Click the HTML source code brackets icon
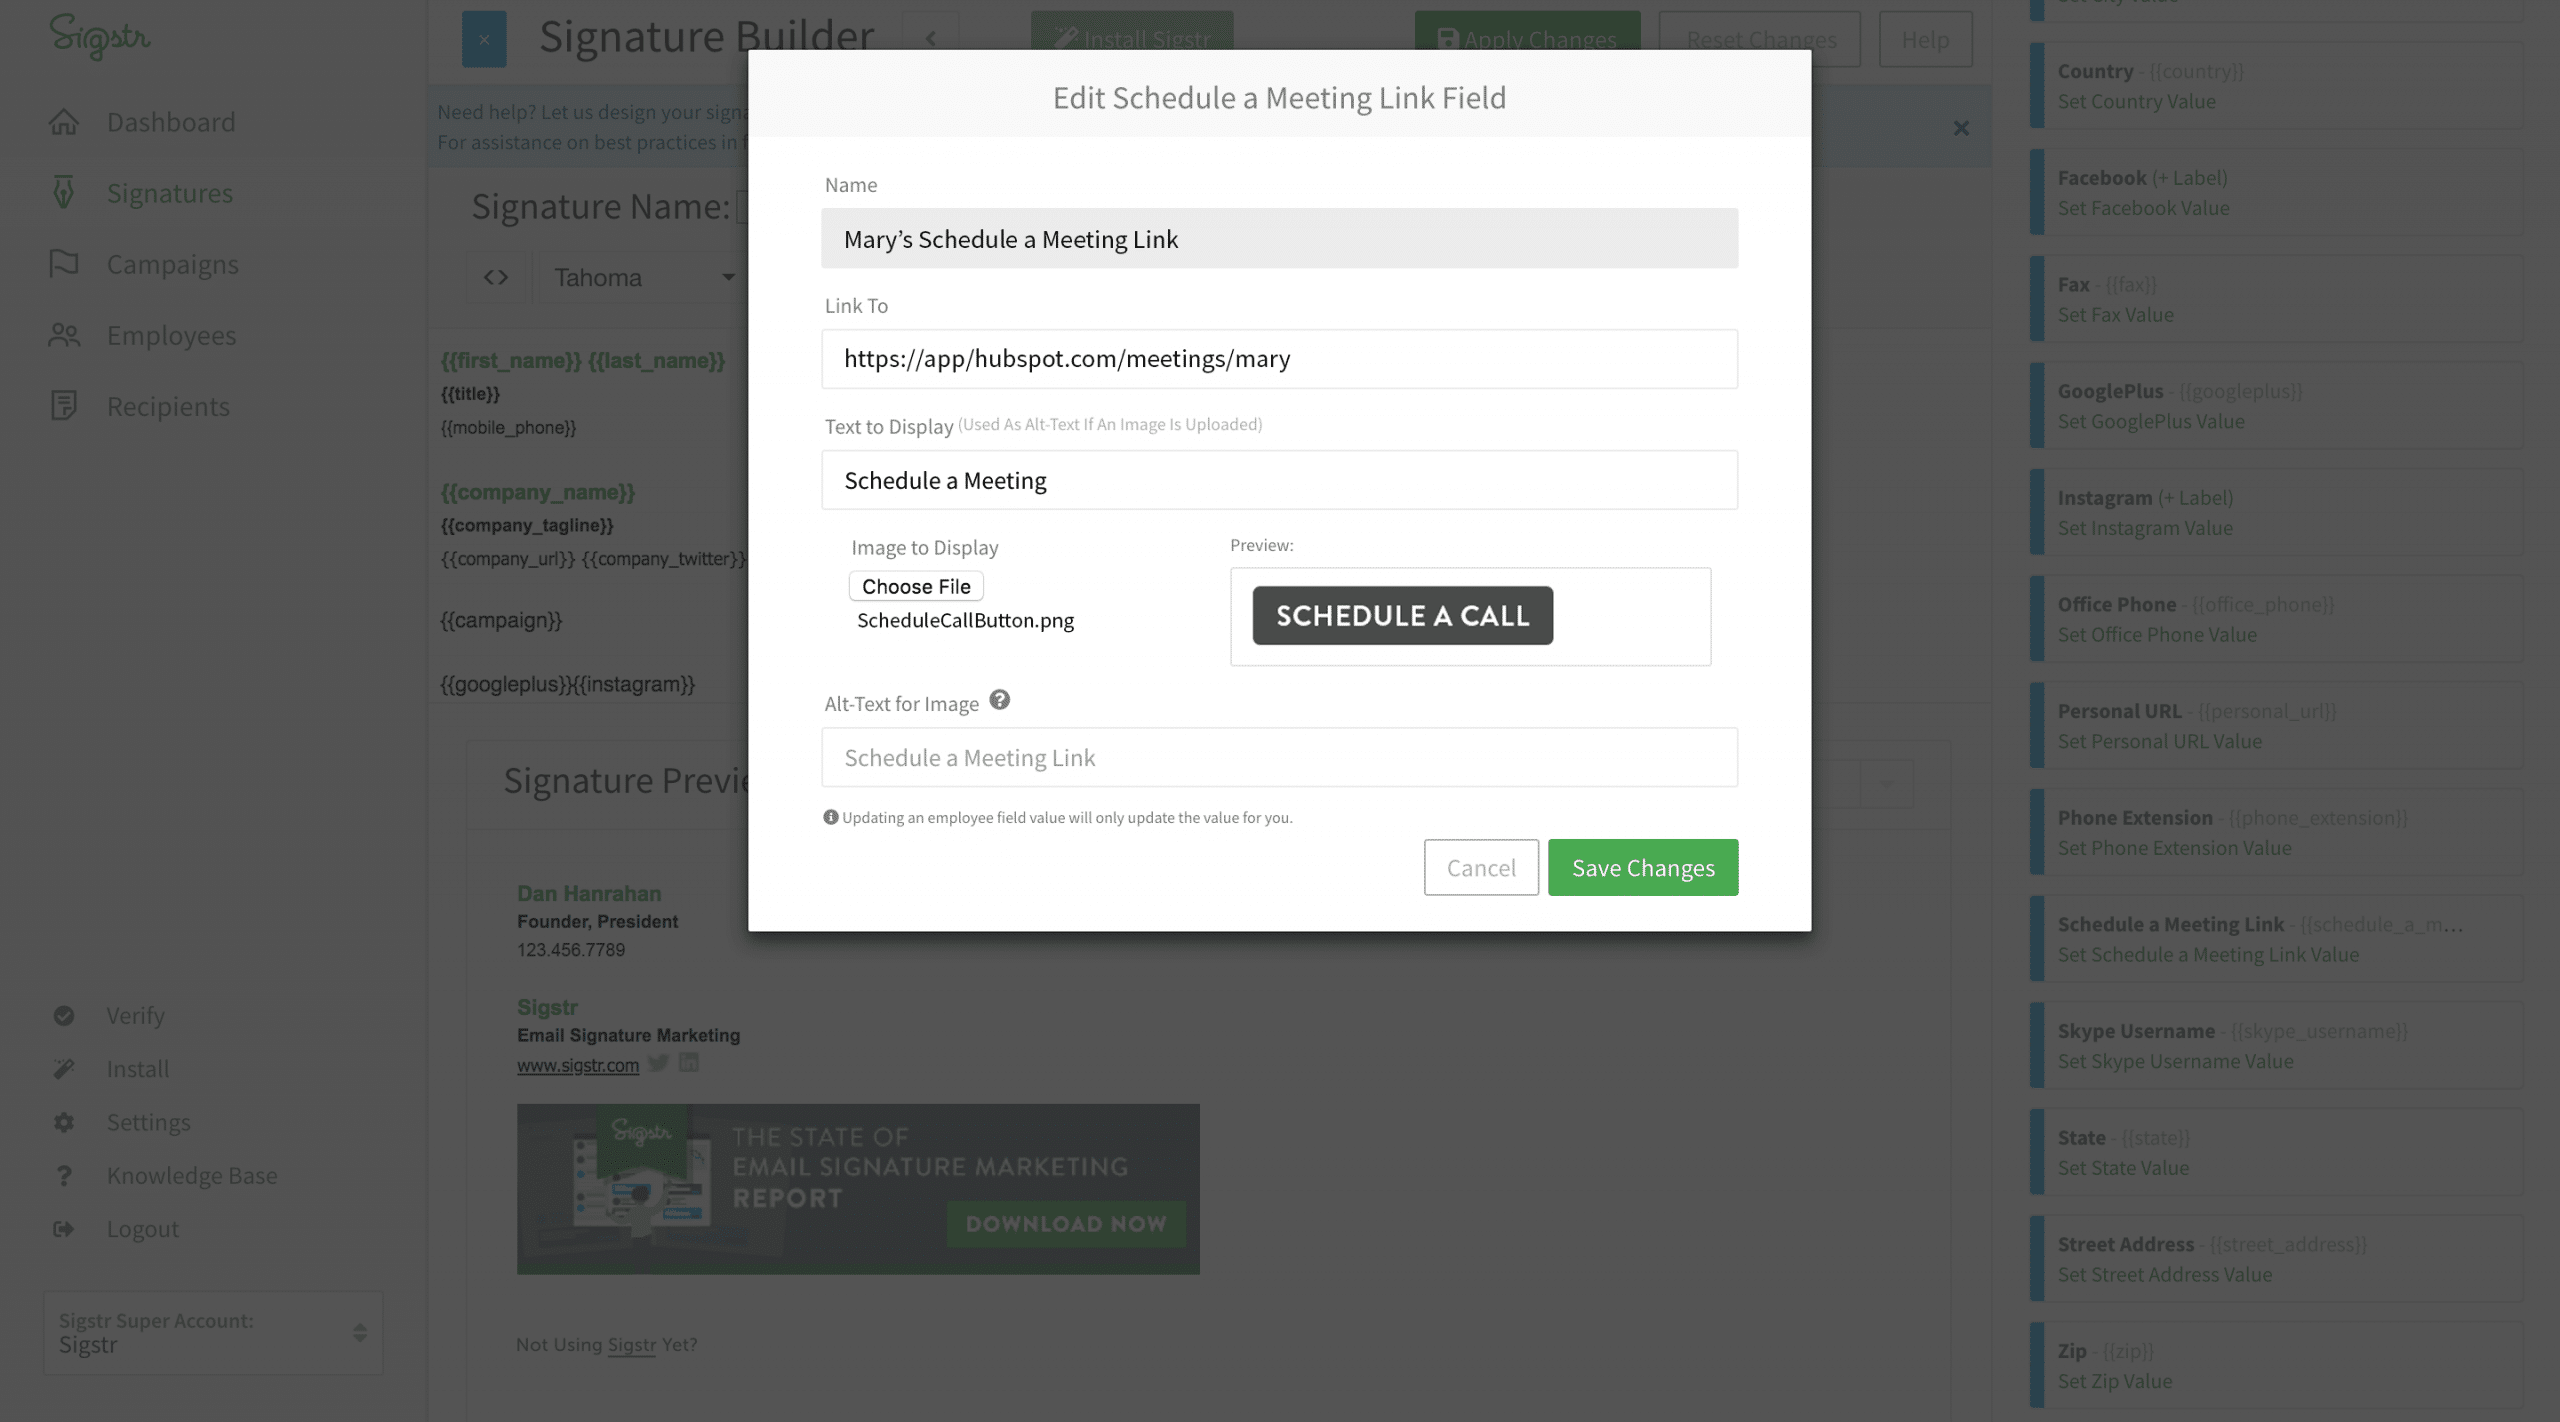The height and width of the screenshot is (1422, 2560). 496,277
